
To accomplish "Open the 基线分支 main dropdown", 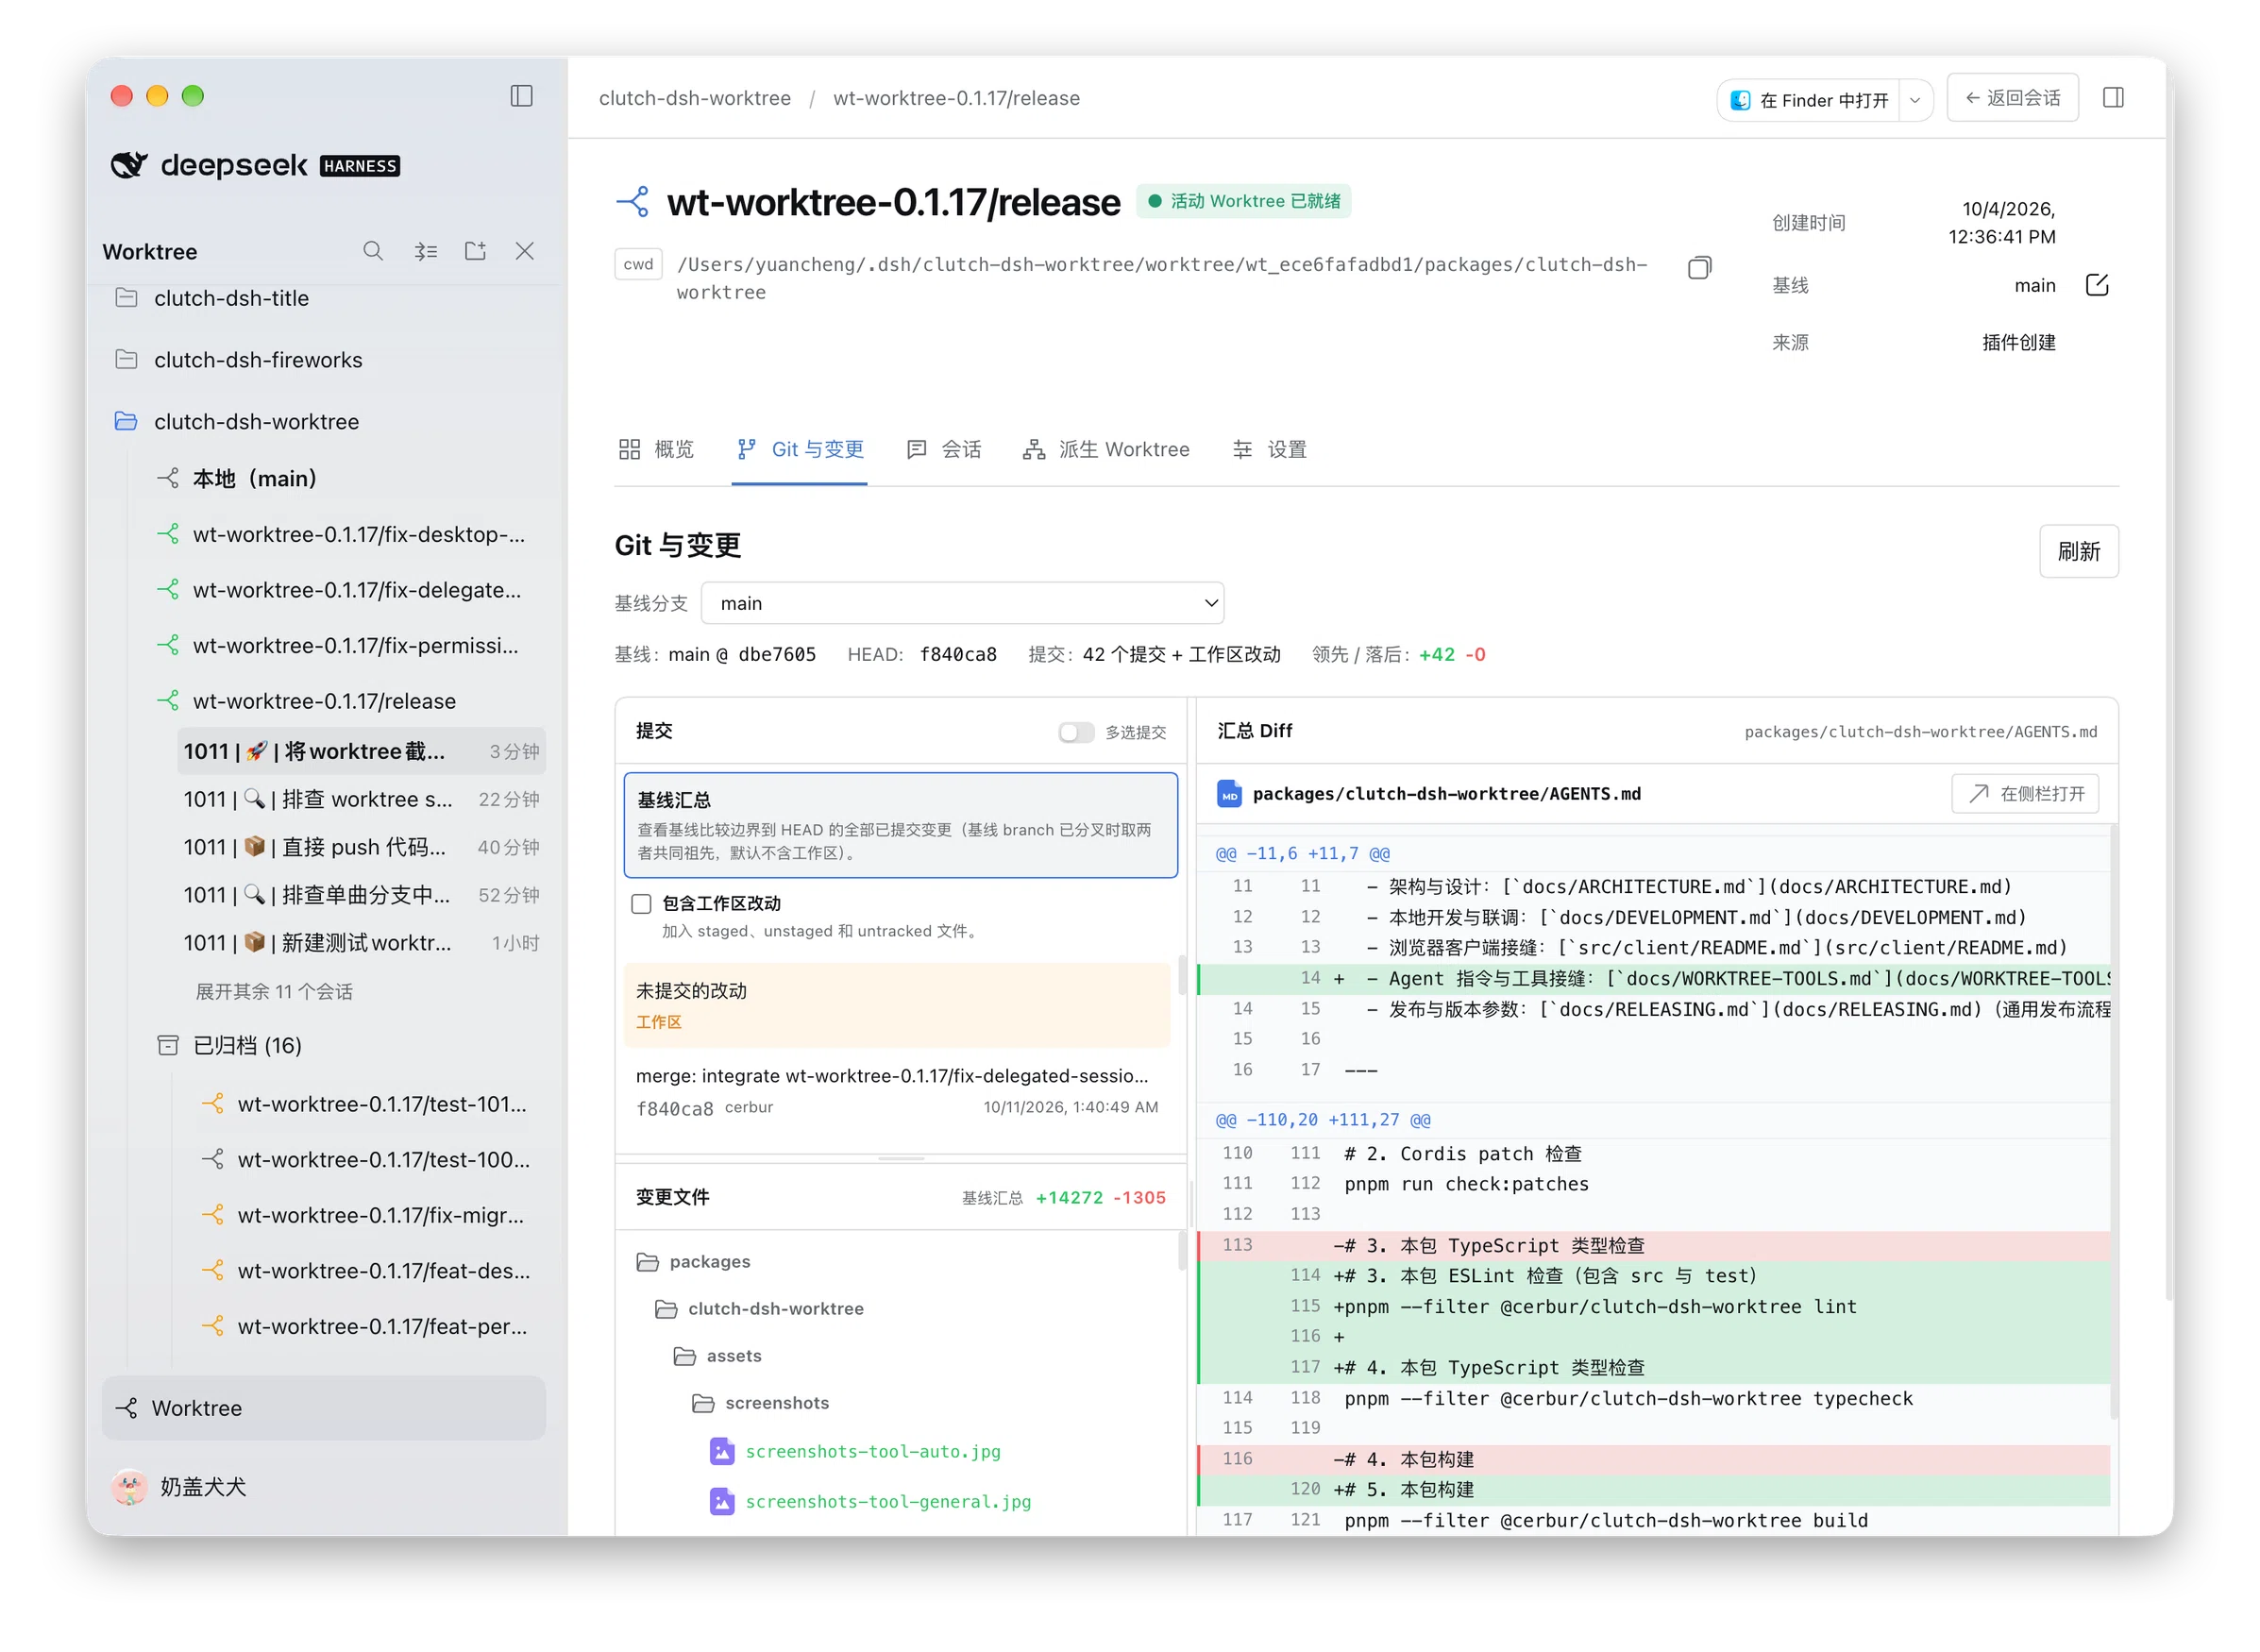I will [x=962, y=603].
